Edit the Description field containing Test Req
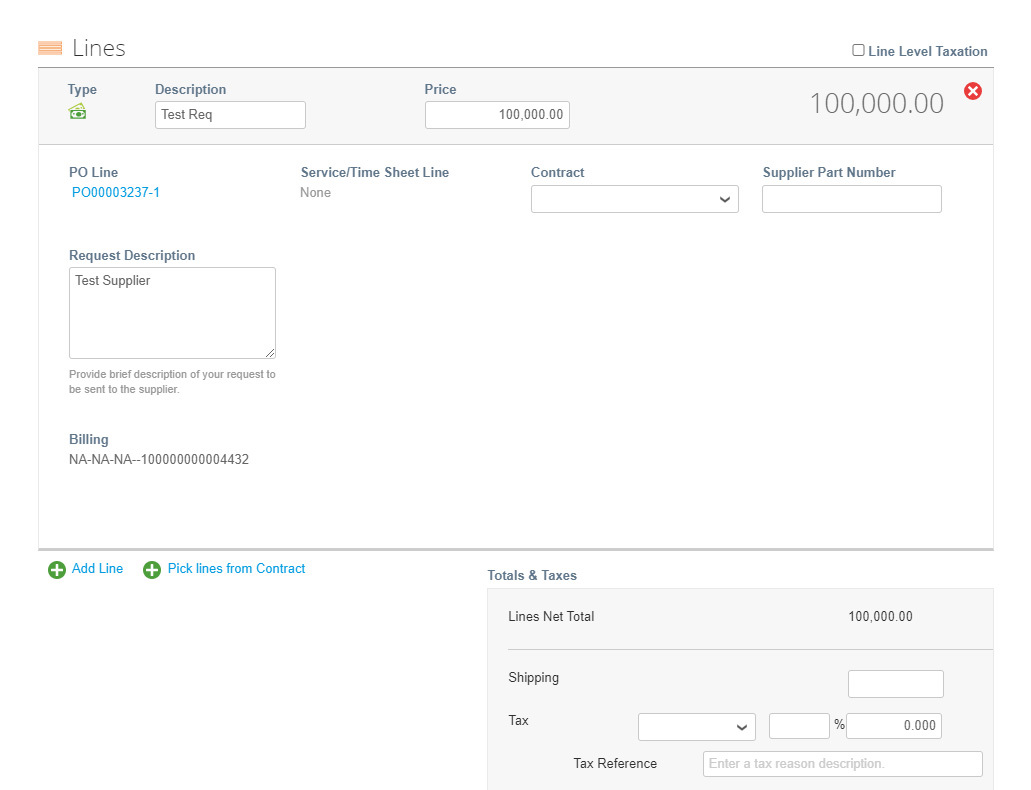The image size is (1031, 790). pos(230,114)
